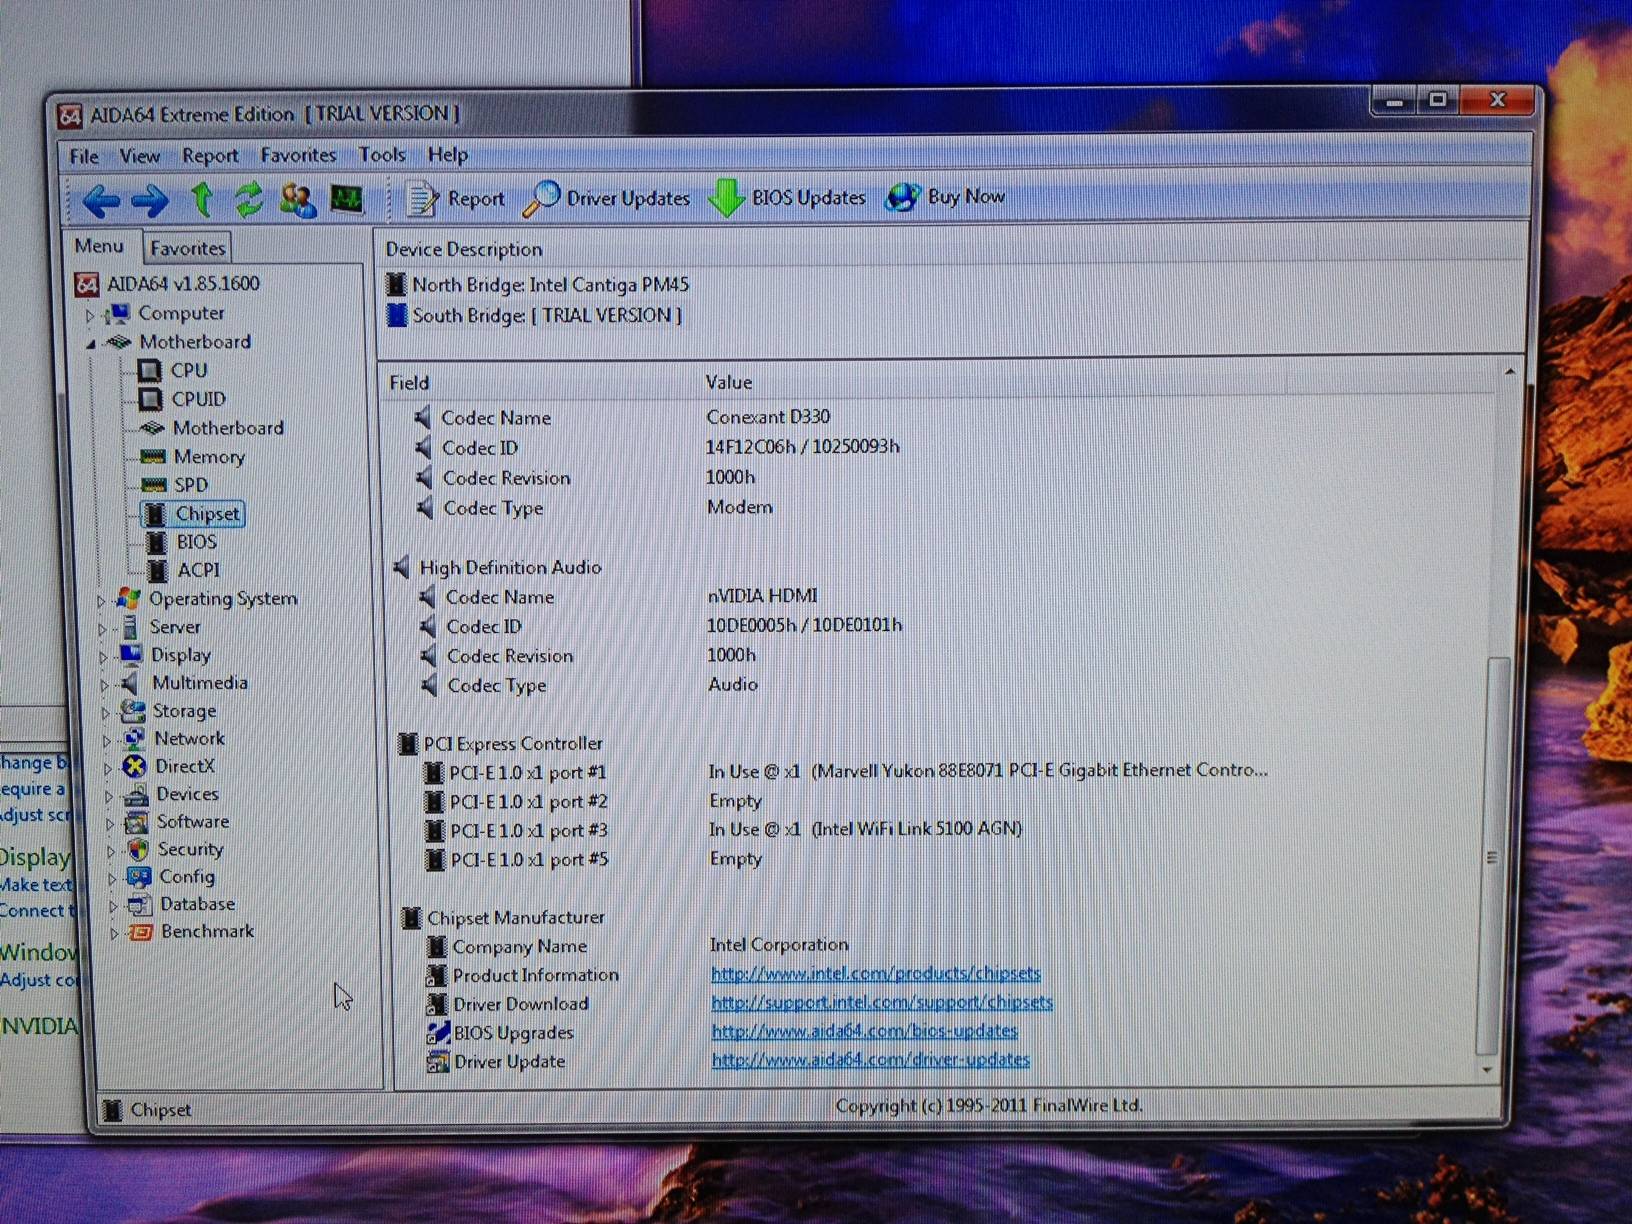Open the Favorites menu
Screen dimensions: 1632x1224
pos(298,155)
